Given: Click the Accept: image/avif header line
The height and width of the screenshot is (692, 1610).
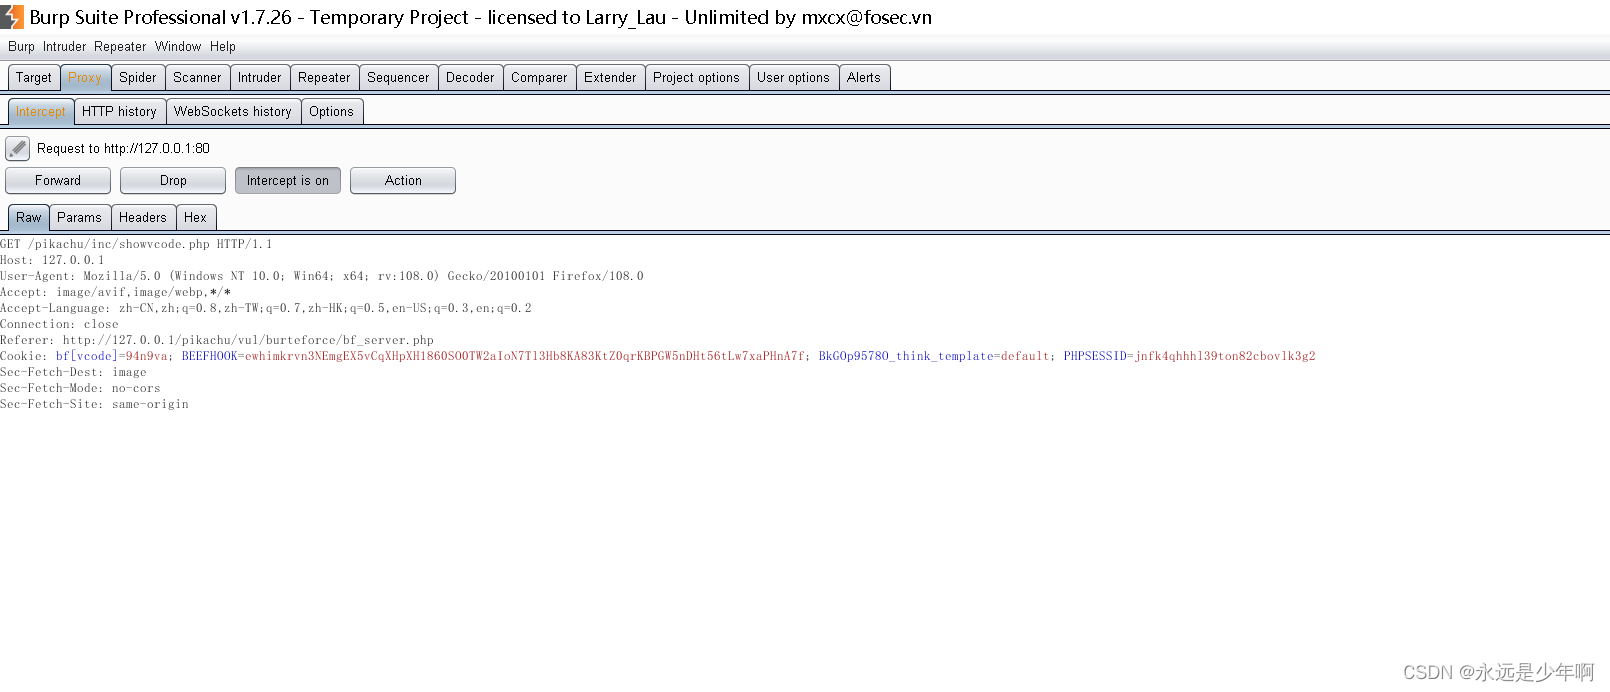Looking at the screenshot, I should [x=116, y=292].
